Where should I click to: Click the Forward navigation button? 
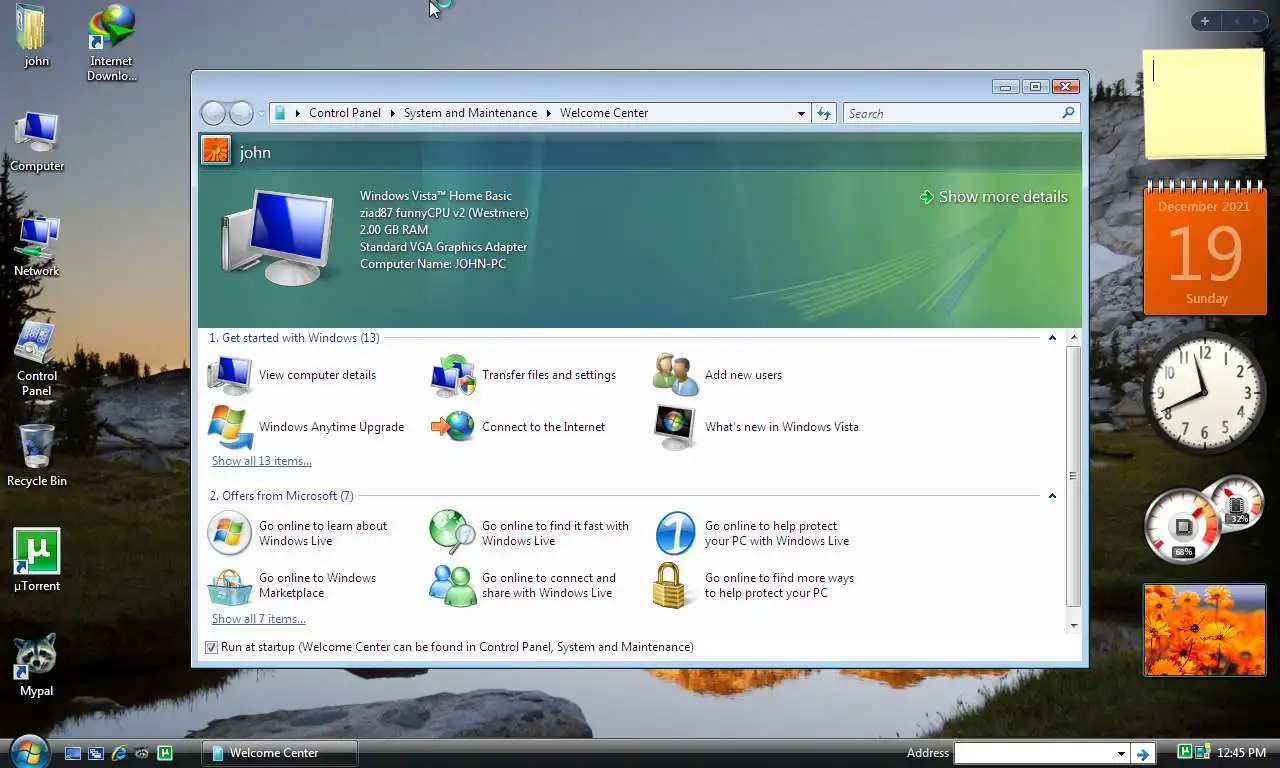pos(241,113)
